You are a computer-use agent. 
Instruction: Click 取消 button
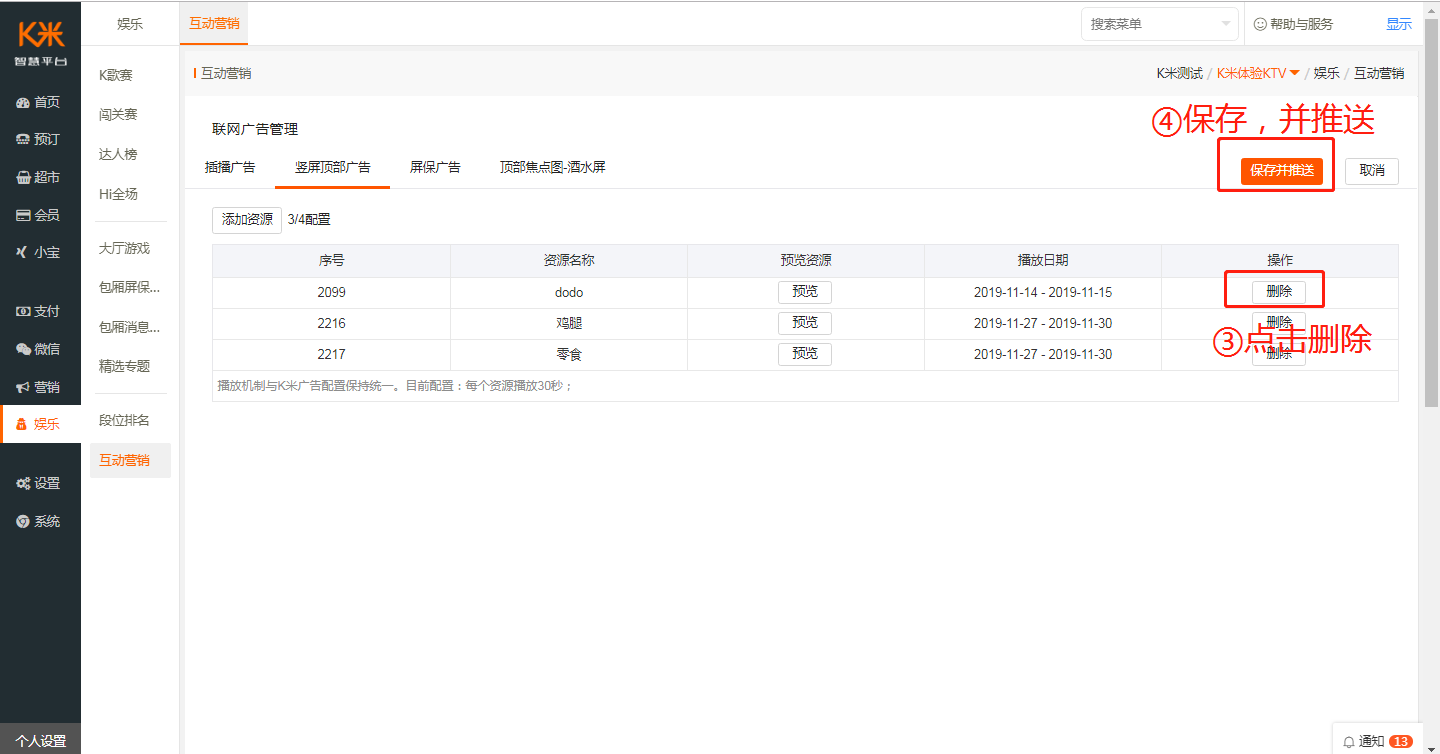click(1372, 171)
